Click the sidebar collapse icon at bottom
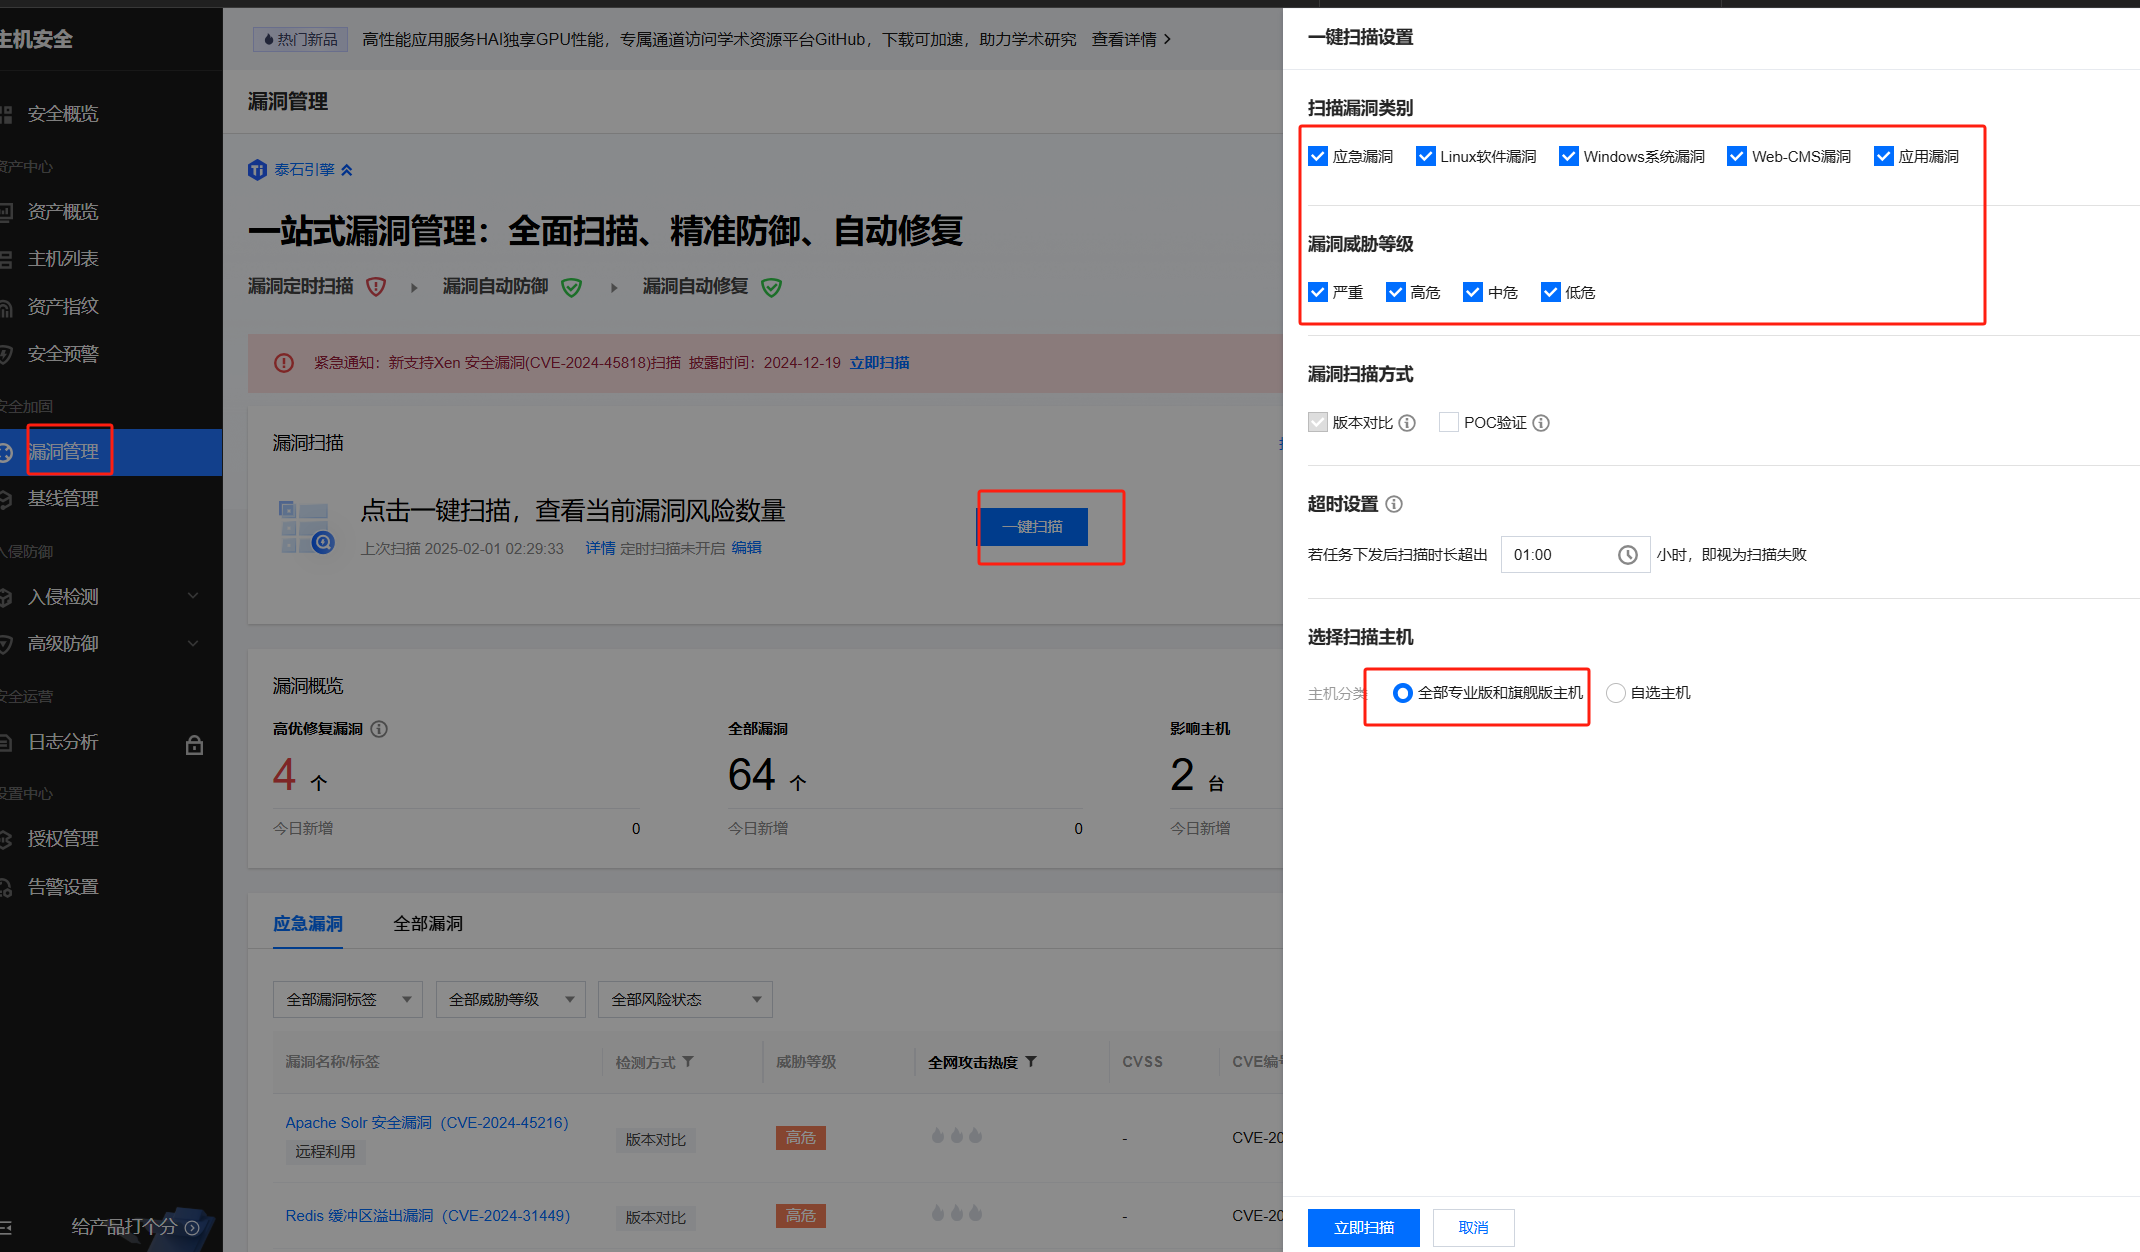Viewport: 2140px width, 1252px height. [x=6, y=1227]
